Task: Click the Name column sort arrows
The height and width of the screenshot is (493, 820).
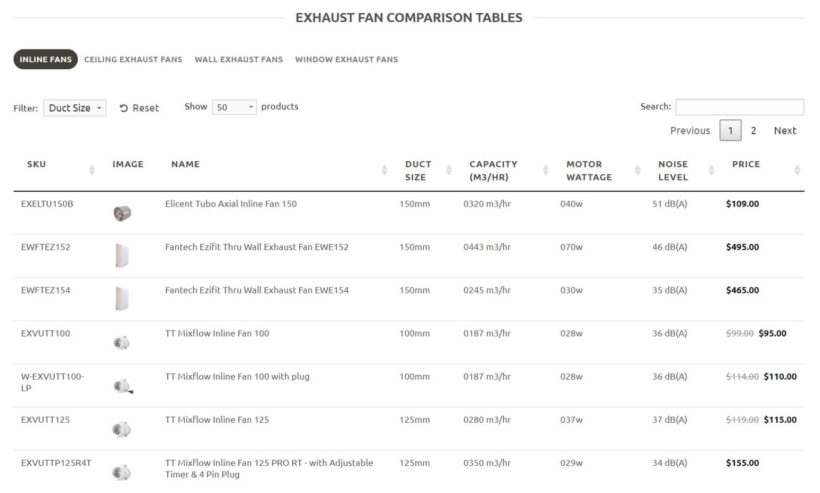Action: click(385, 171)
